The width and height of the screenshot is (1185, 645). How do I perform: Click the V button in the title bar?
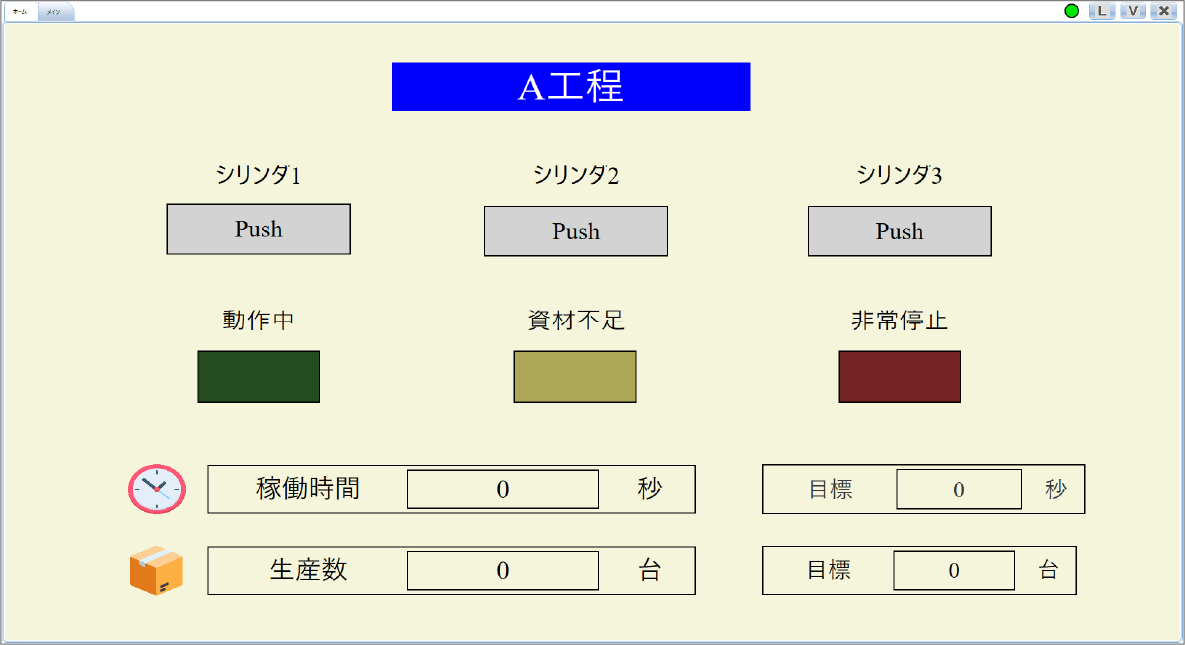point(1132,11)
